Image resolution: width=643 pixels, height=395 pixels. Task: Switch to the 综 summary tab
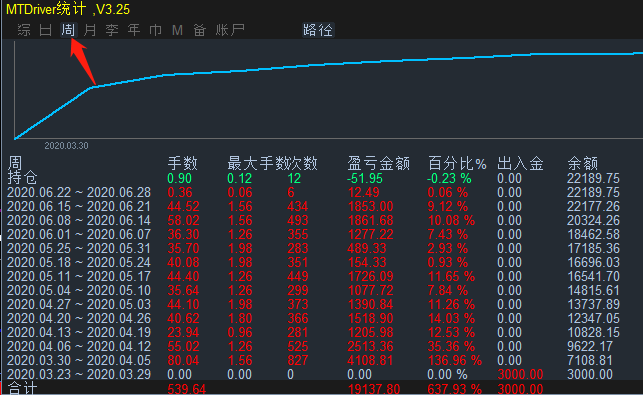(x=24, y=30)
